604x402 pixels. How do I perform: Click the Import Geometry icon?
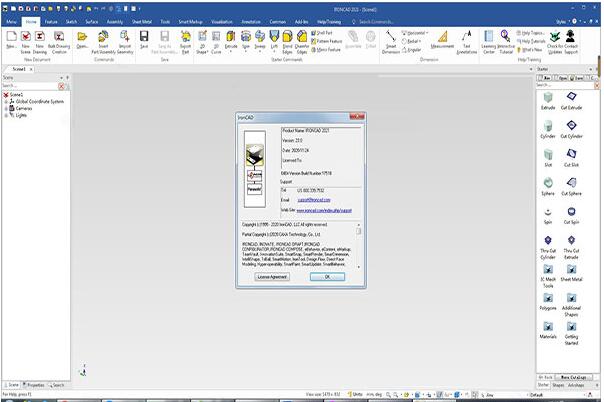(125, 37)
